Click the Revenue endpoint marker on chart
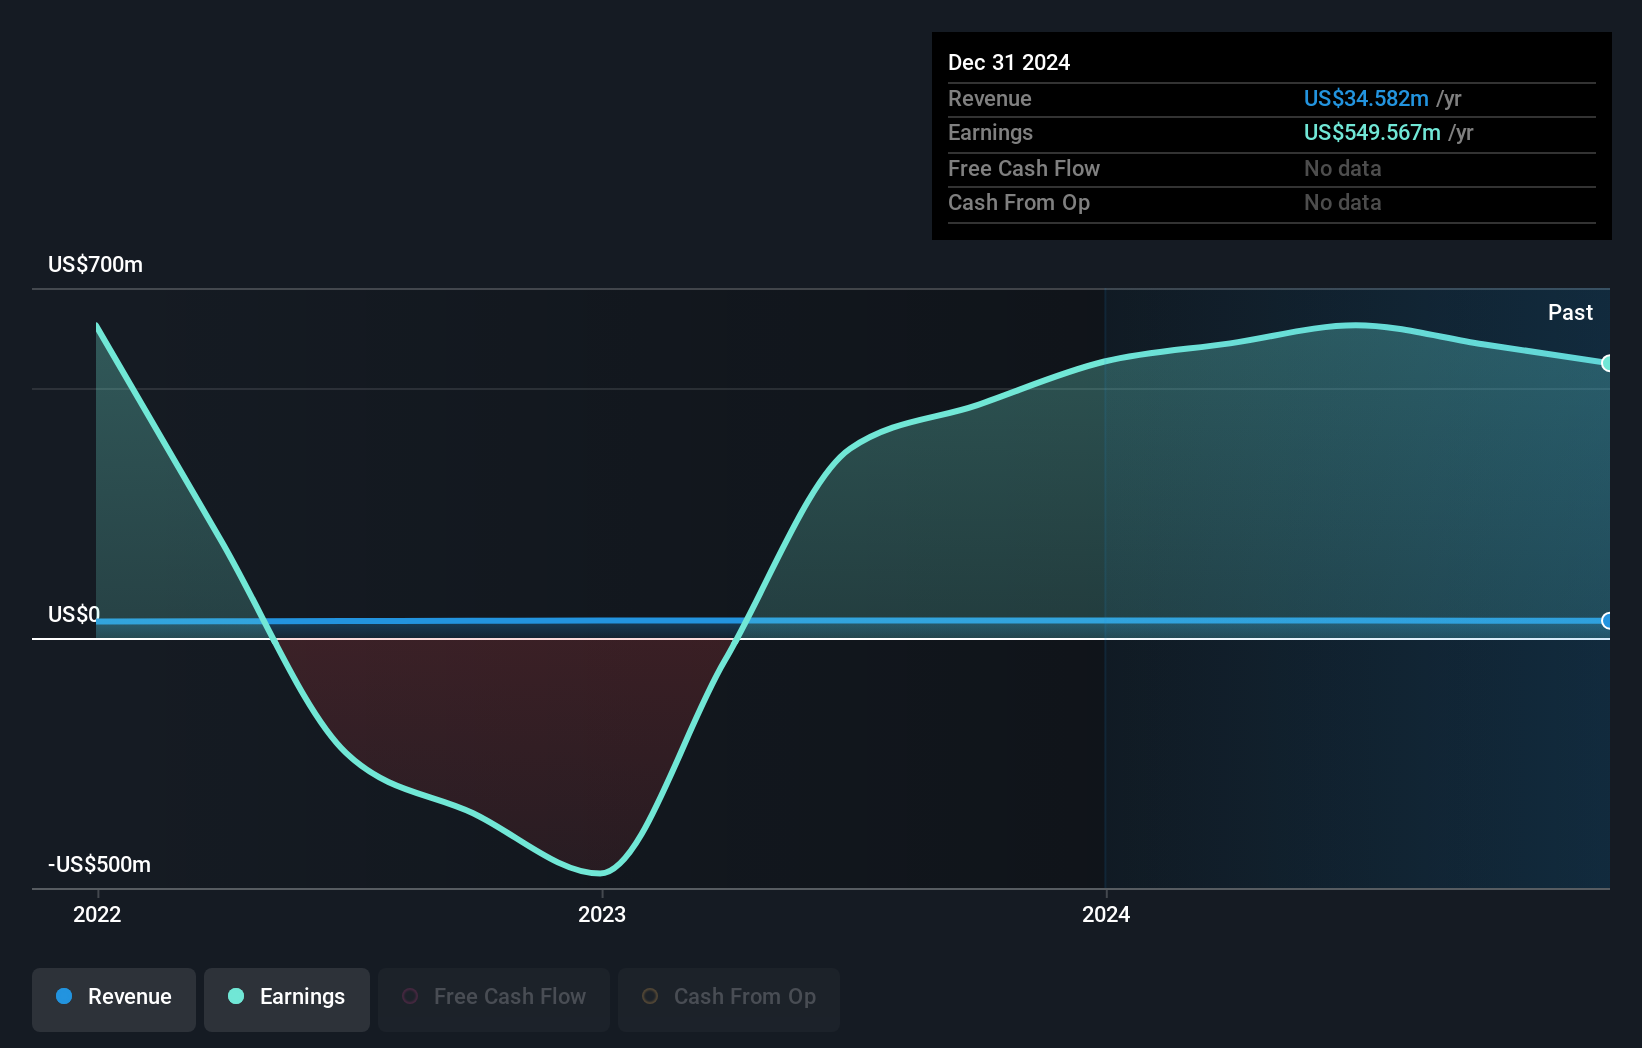The height and width of the screenshot is (1048, 1642). 1607,621
